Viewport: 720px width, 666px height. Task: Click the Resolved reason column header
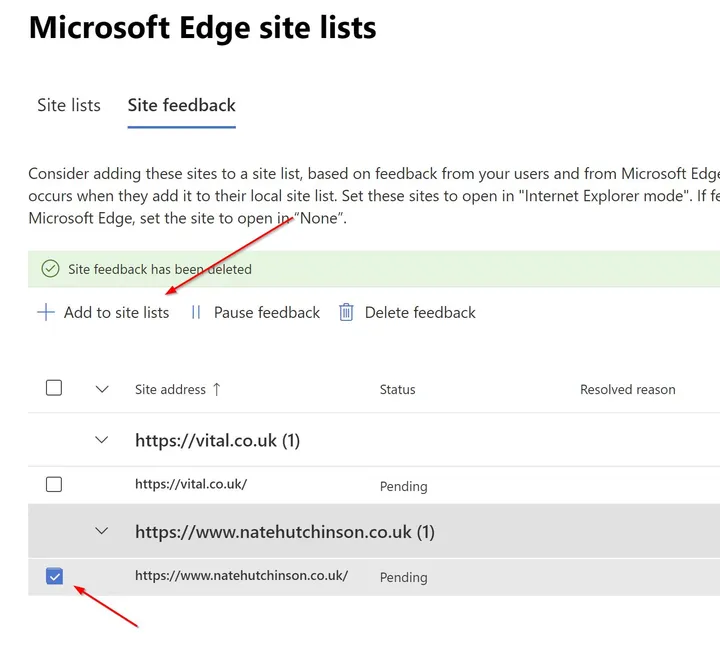628,389
